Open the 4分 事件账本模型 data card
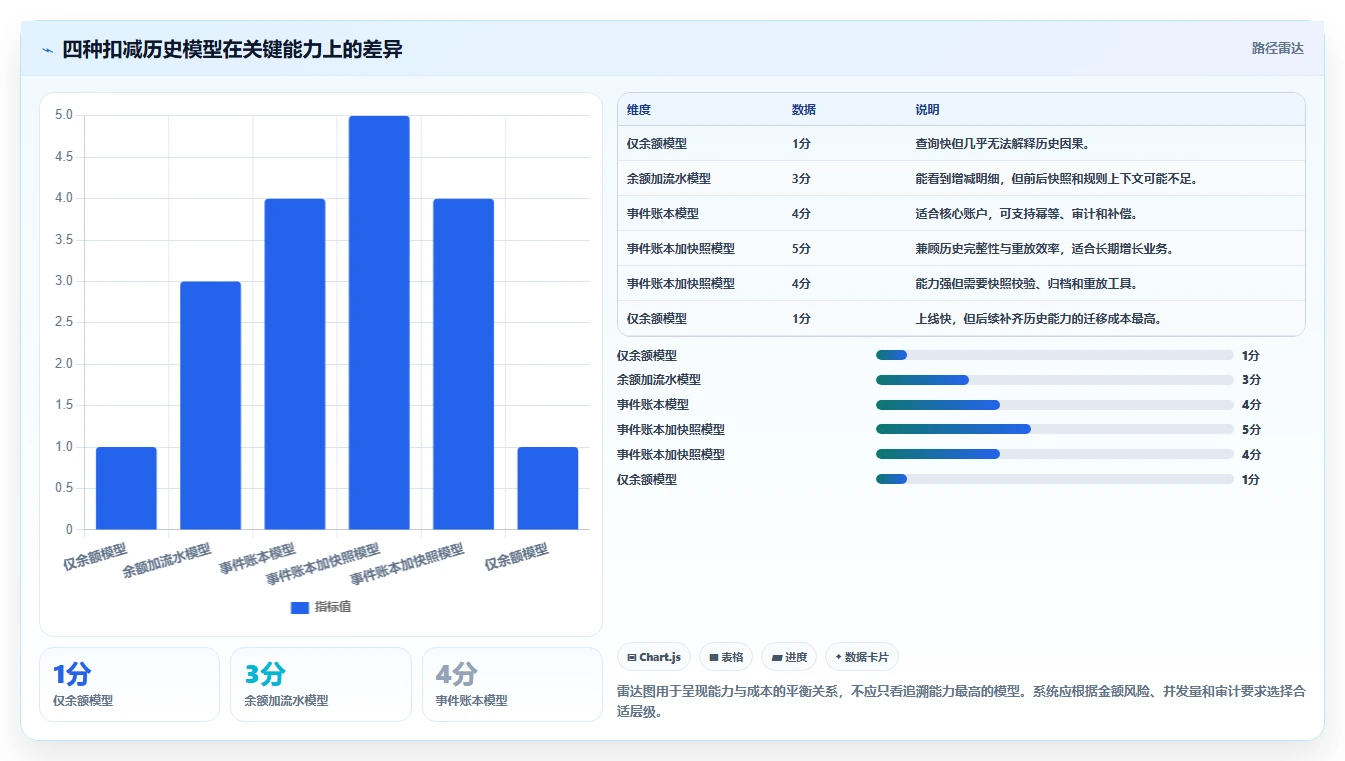This screenshot has width=1345, height=761. coord(512,684)
